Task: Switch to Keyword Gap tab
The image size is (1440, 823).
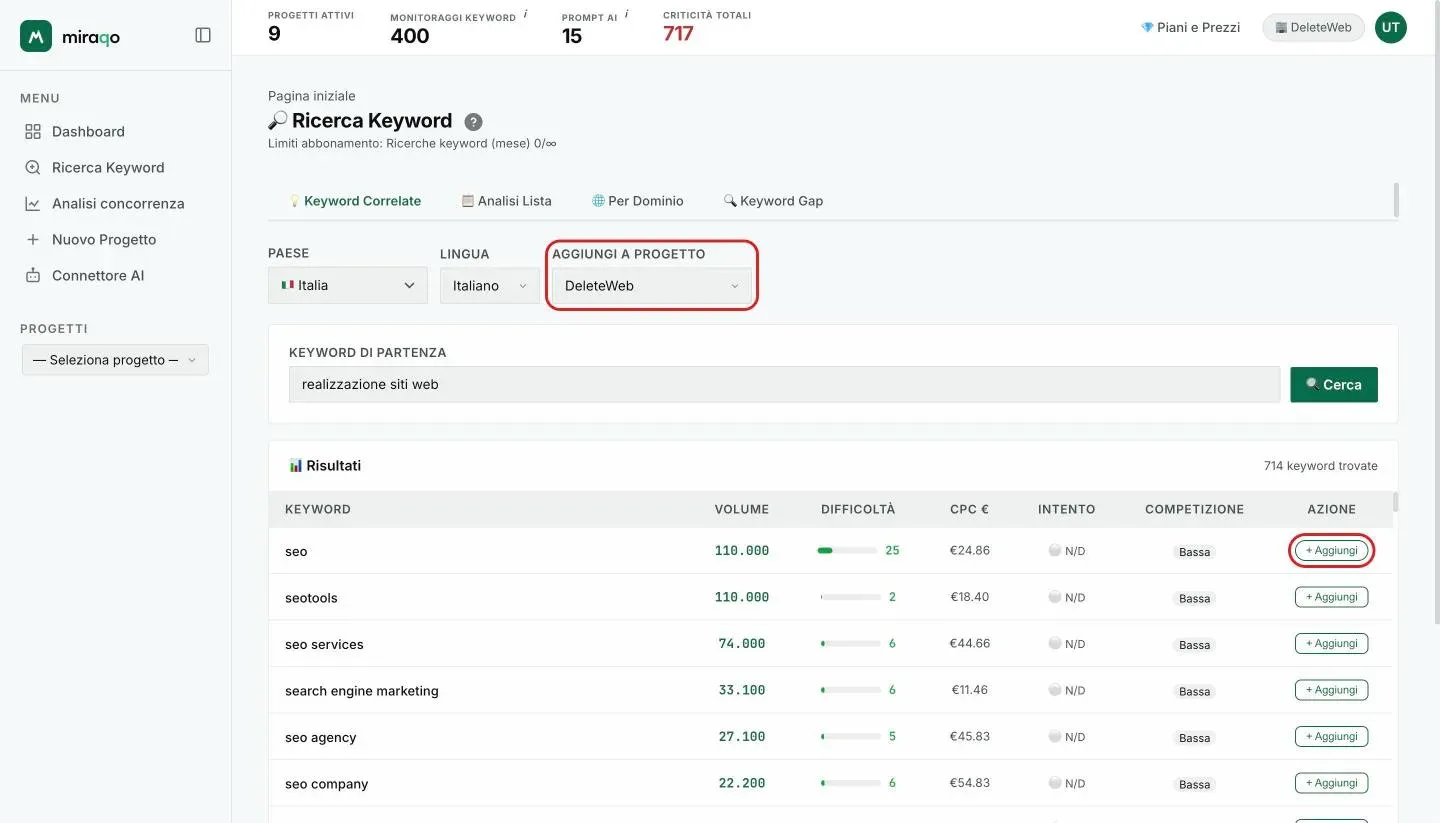Action: pyautogui.click(x=773, y=201)
